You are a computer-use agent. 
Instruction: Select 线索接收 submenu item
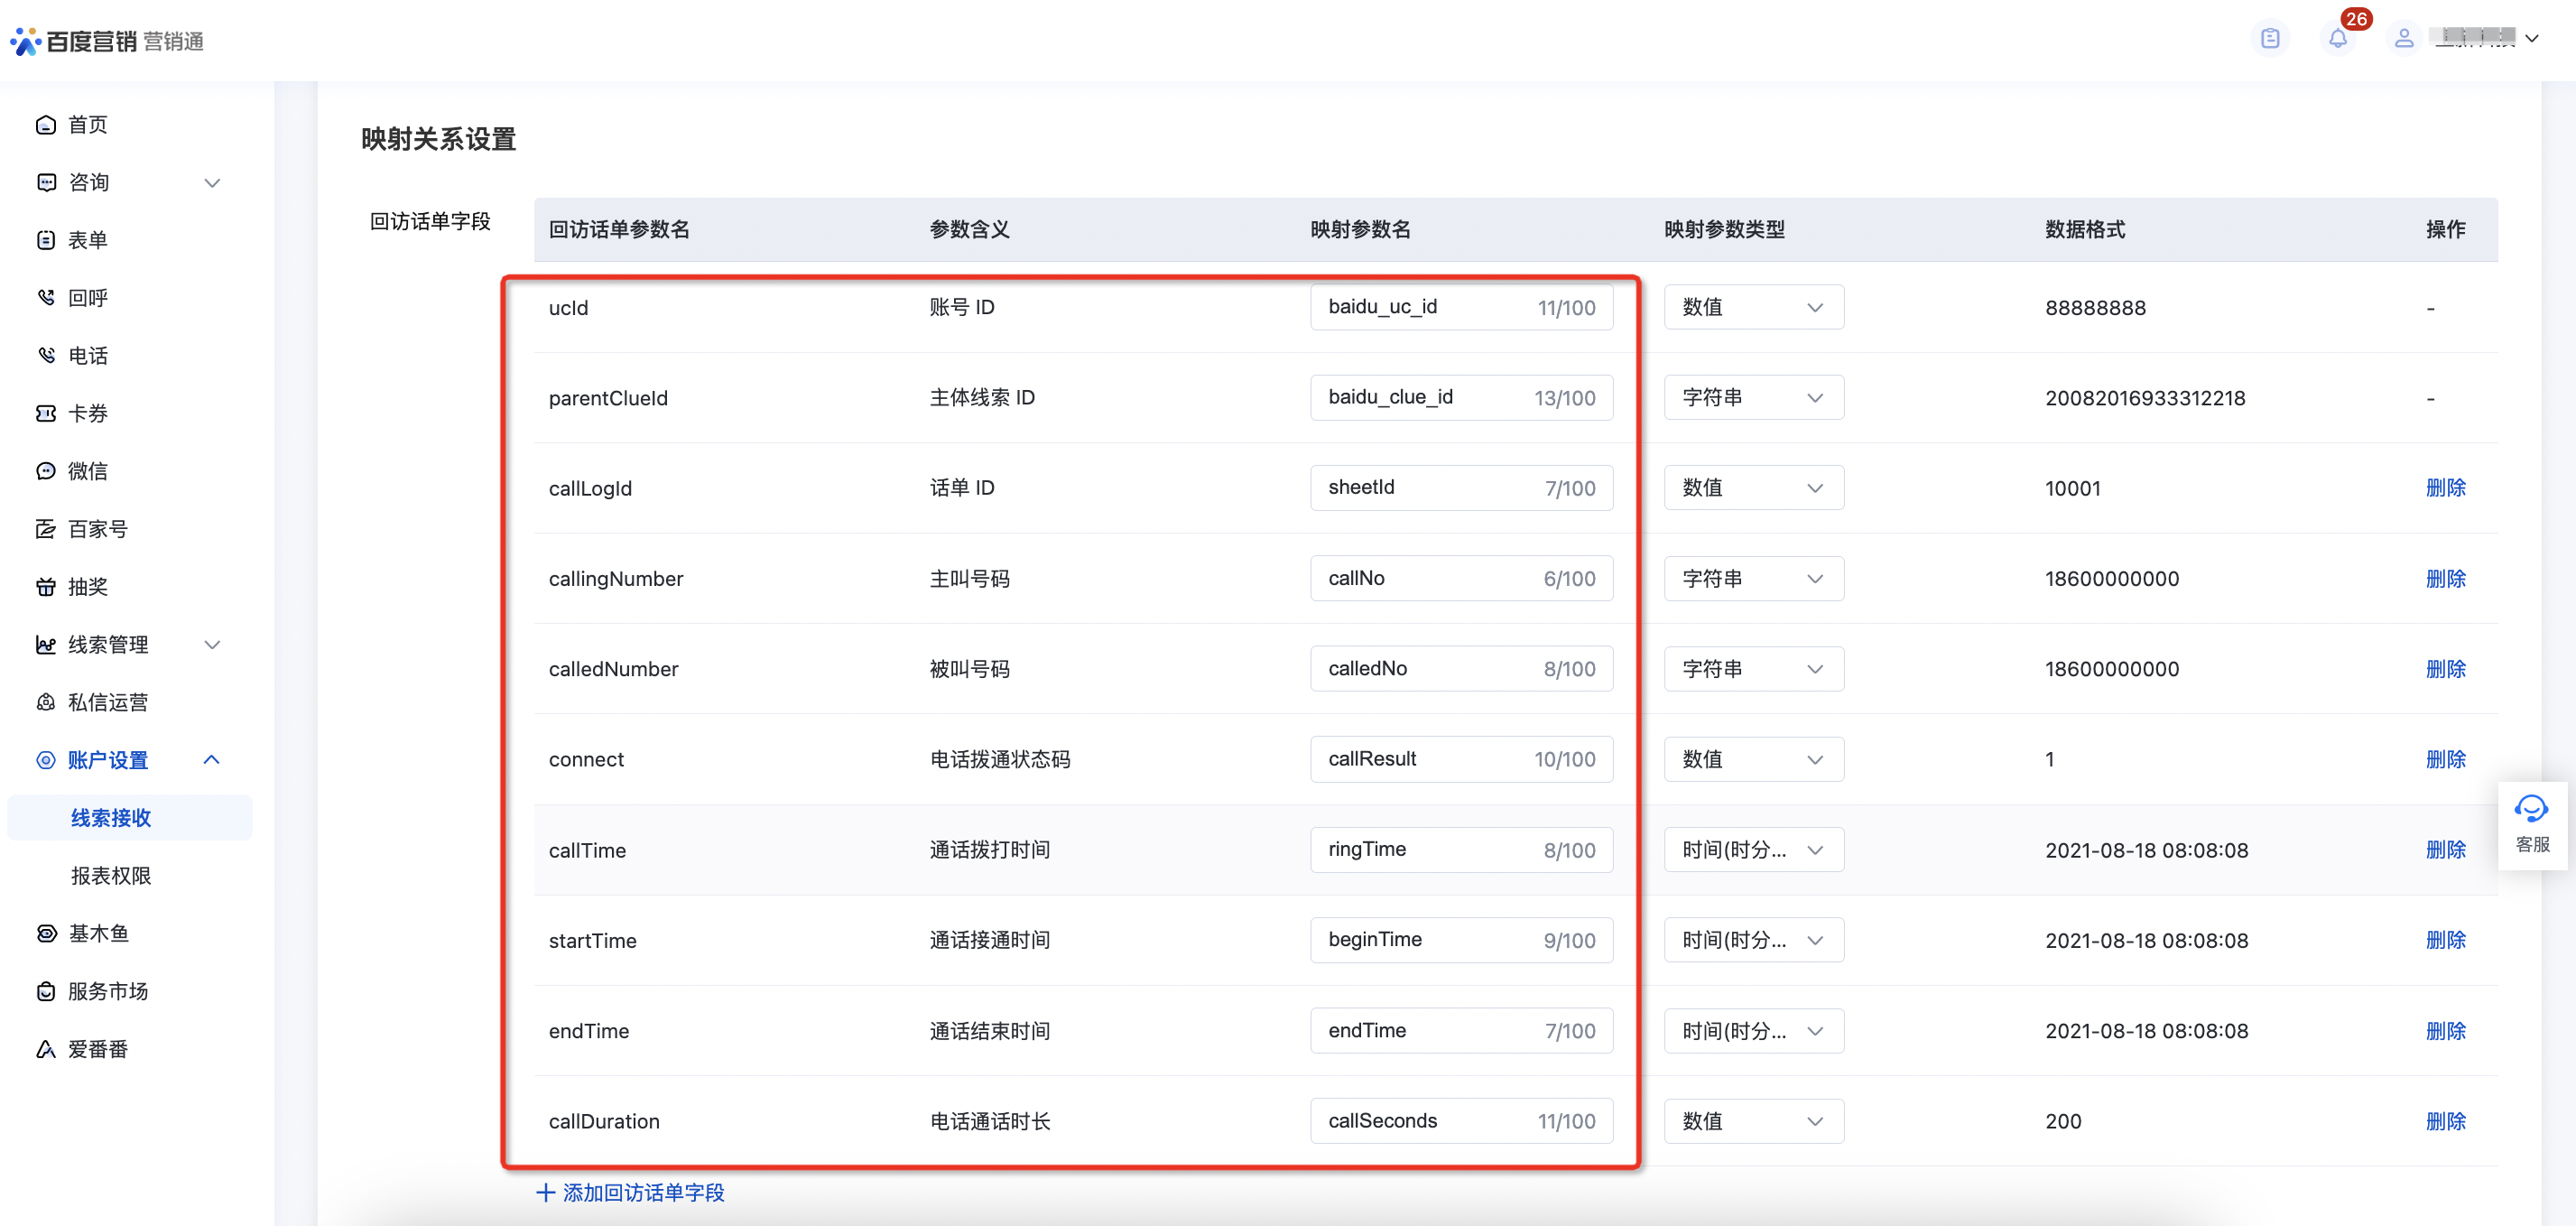point(111,818)
